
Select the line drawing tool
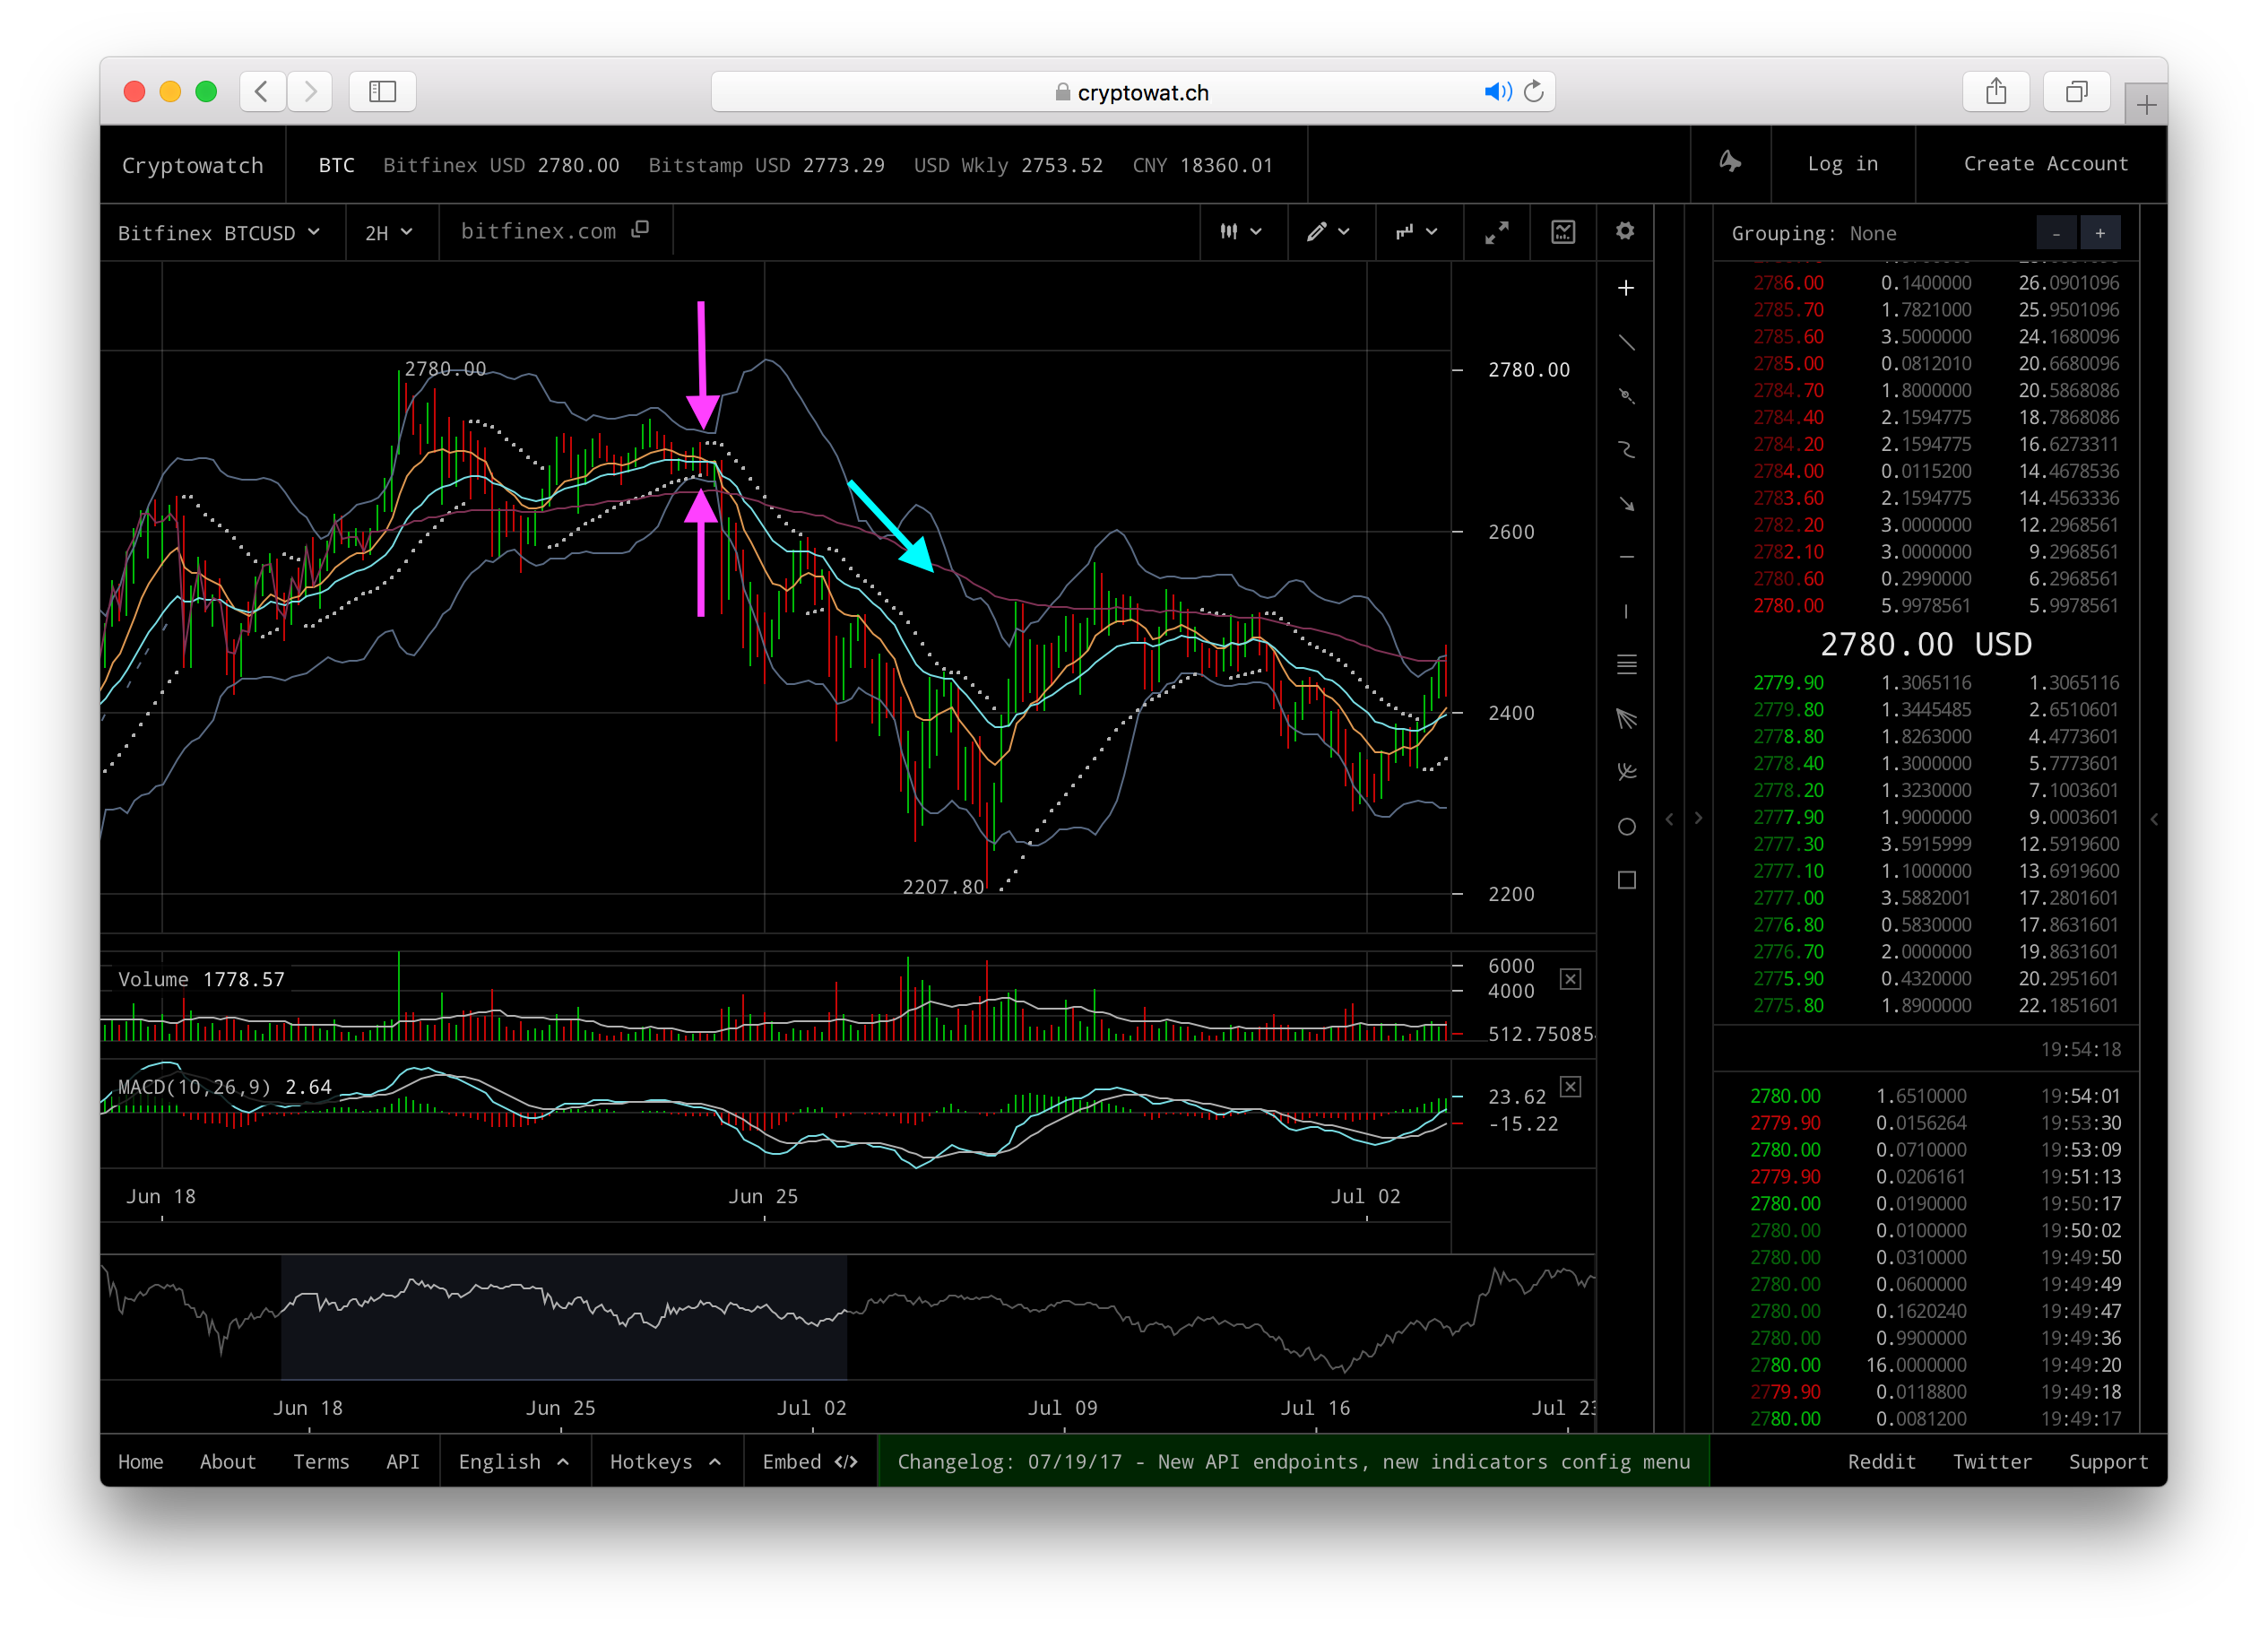pos(1626,343)
